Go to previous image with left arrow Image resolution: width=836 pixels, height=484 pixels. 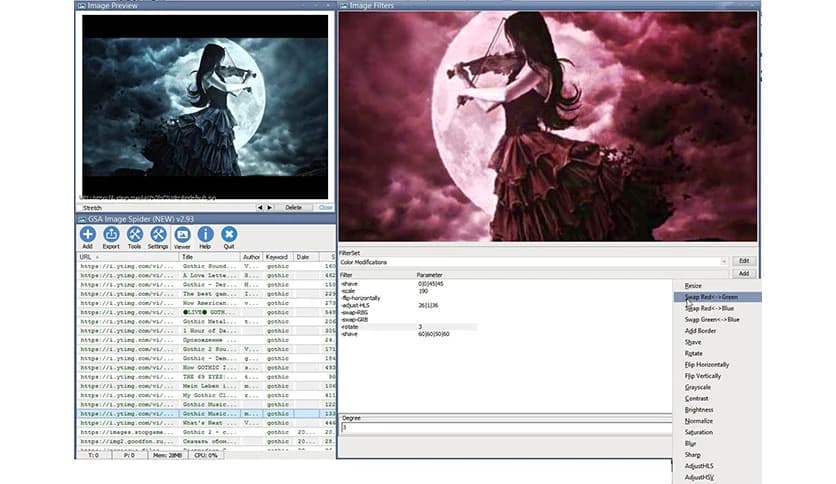[x=260, y=207]
